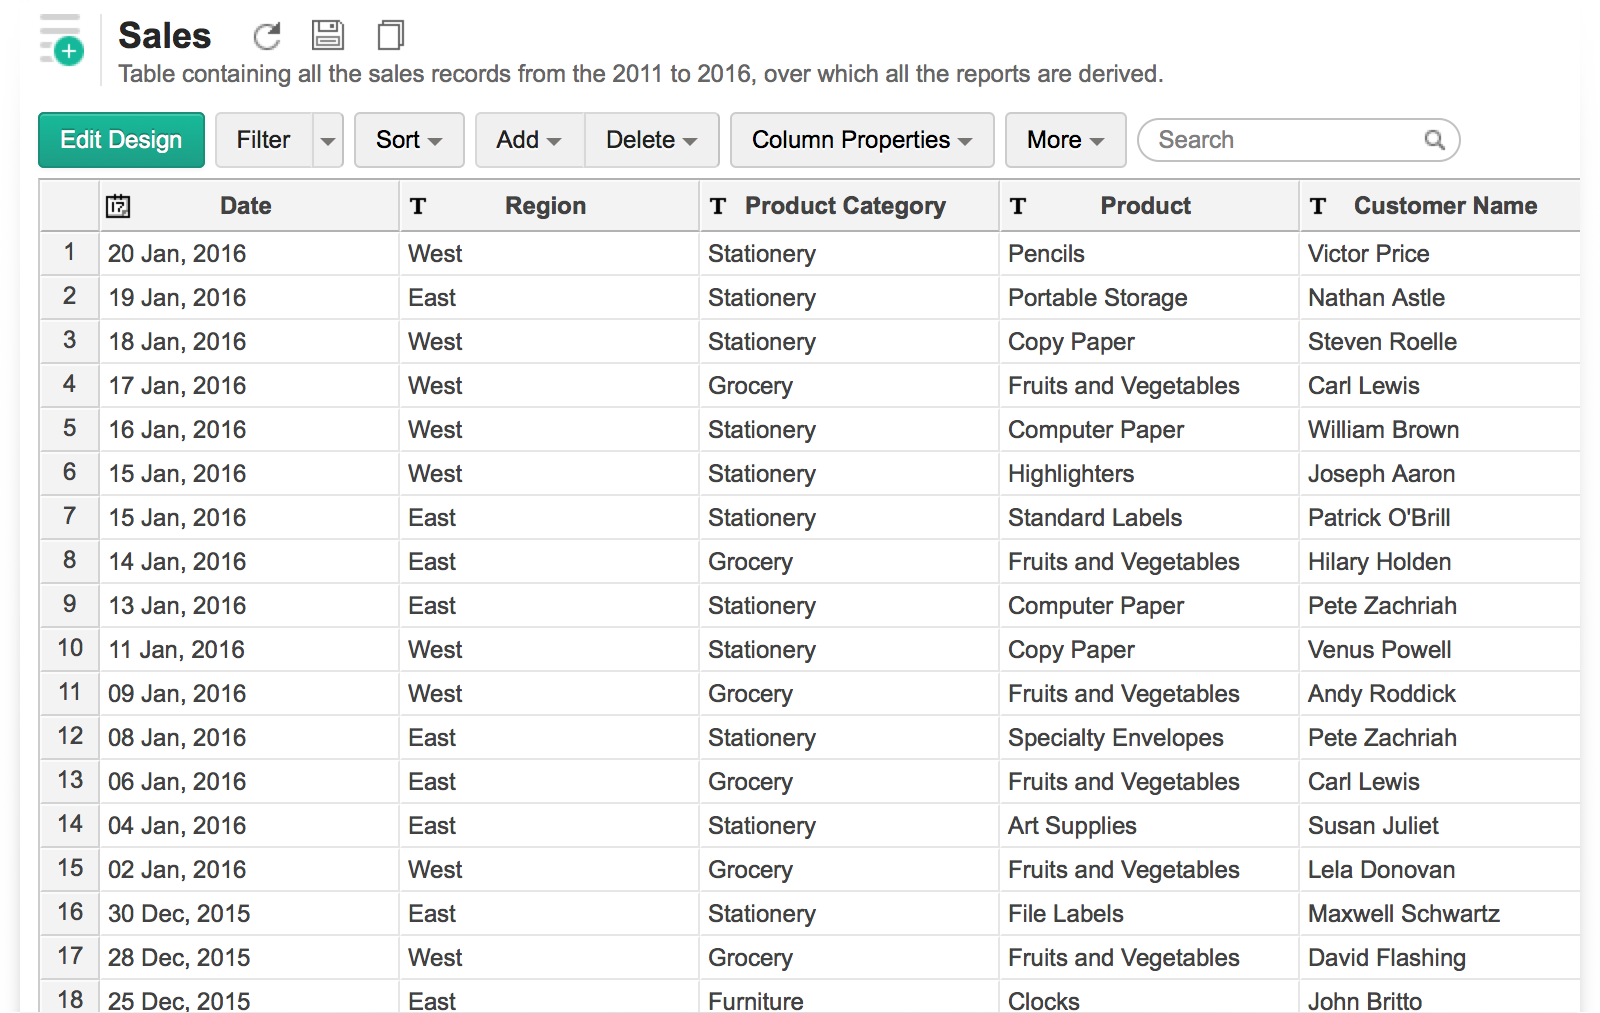1600x1013 pixels.
Task: Open the Column Properties dropdown
Action: point(861,140)
